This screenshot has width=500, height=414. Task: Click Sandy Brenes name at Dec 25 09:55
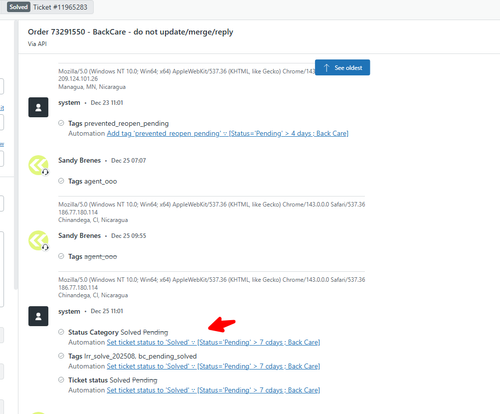click(x=79, y=236)
